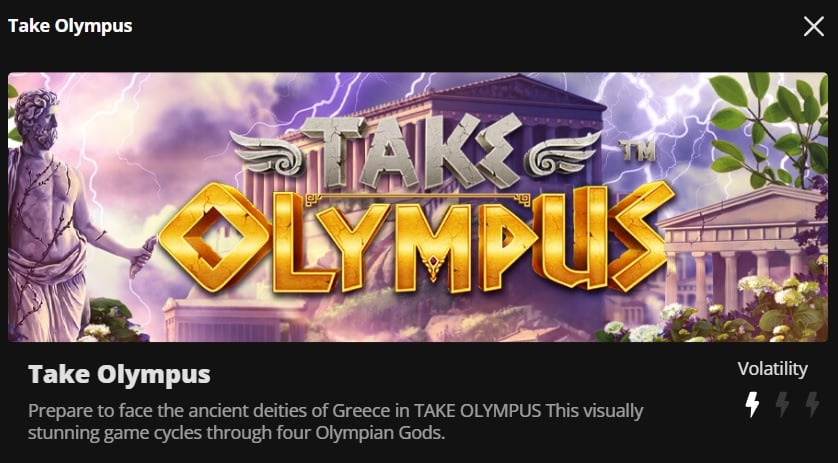This screenshot has width=838, height=463.
Task: Click the first bright volatility lightning bolt
Action: (x=752, y=404)
